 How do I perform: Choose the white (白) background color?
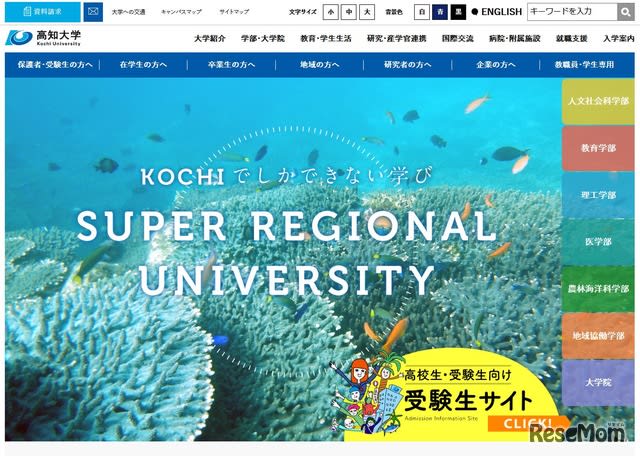point(422,12)
